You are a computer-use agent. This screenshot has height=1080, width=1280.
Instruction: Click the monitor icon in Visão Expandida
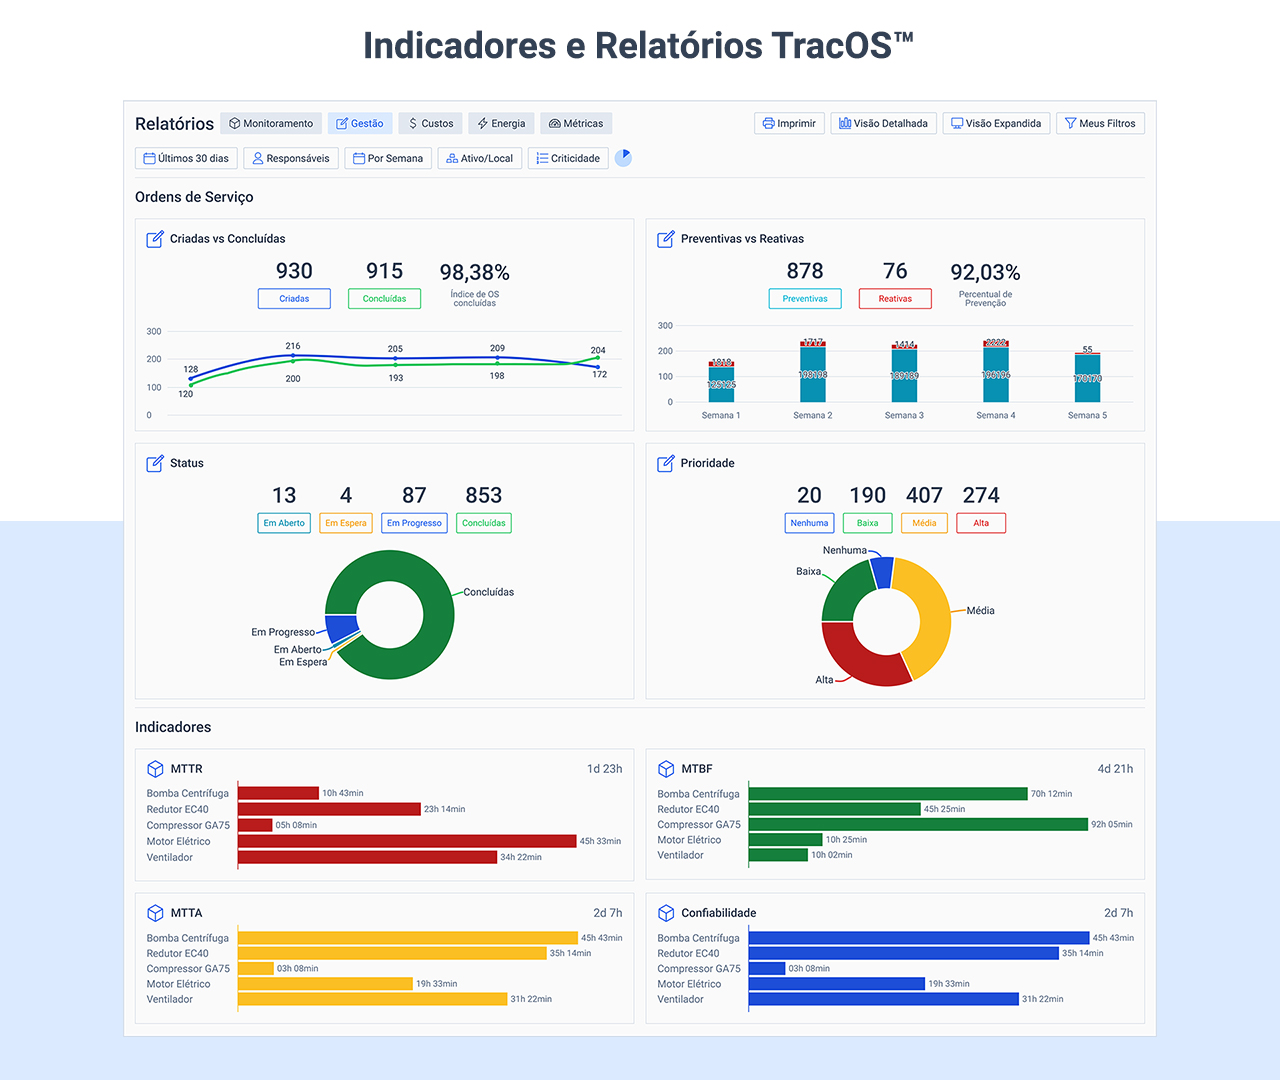coord(957,123)
